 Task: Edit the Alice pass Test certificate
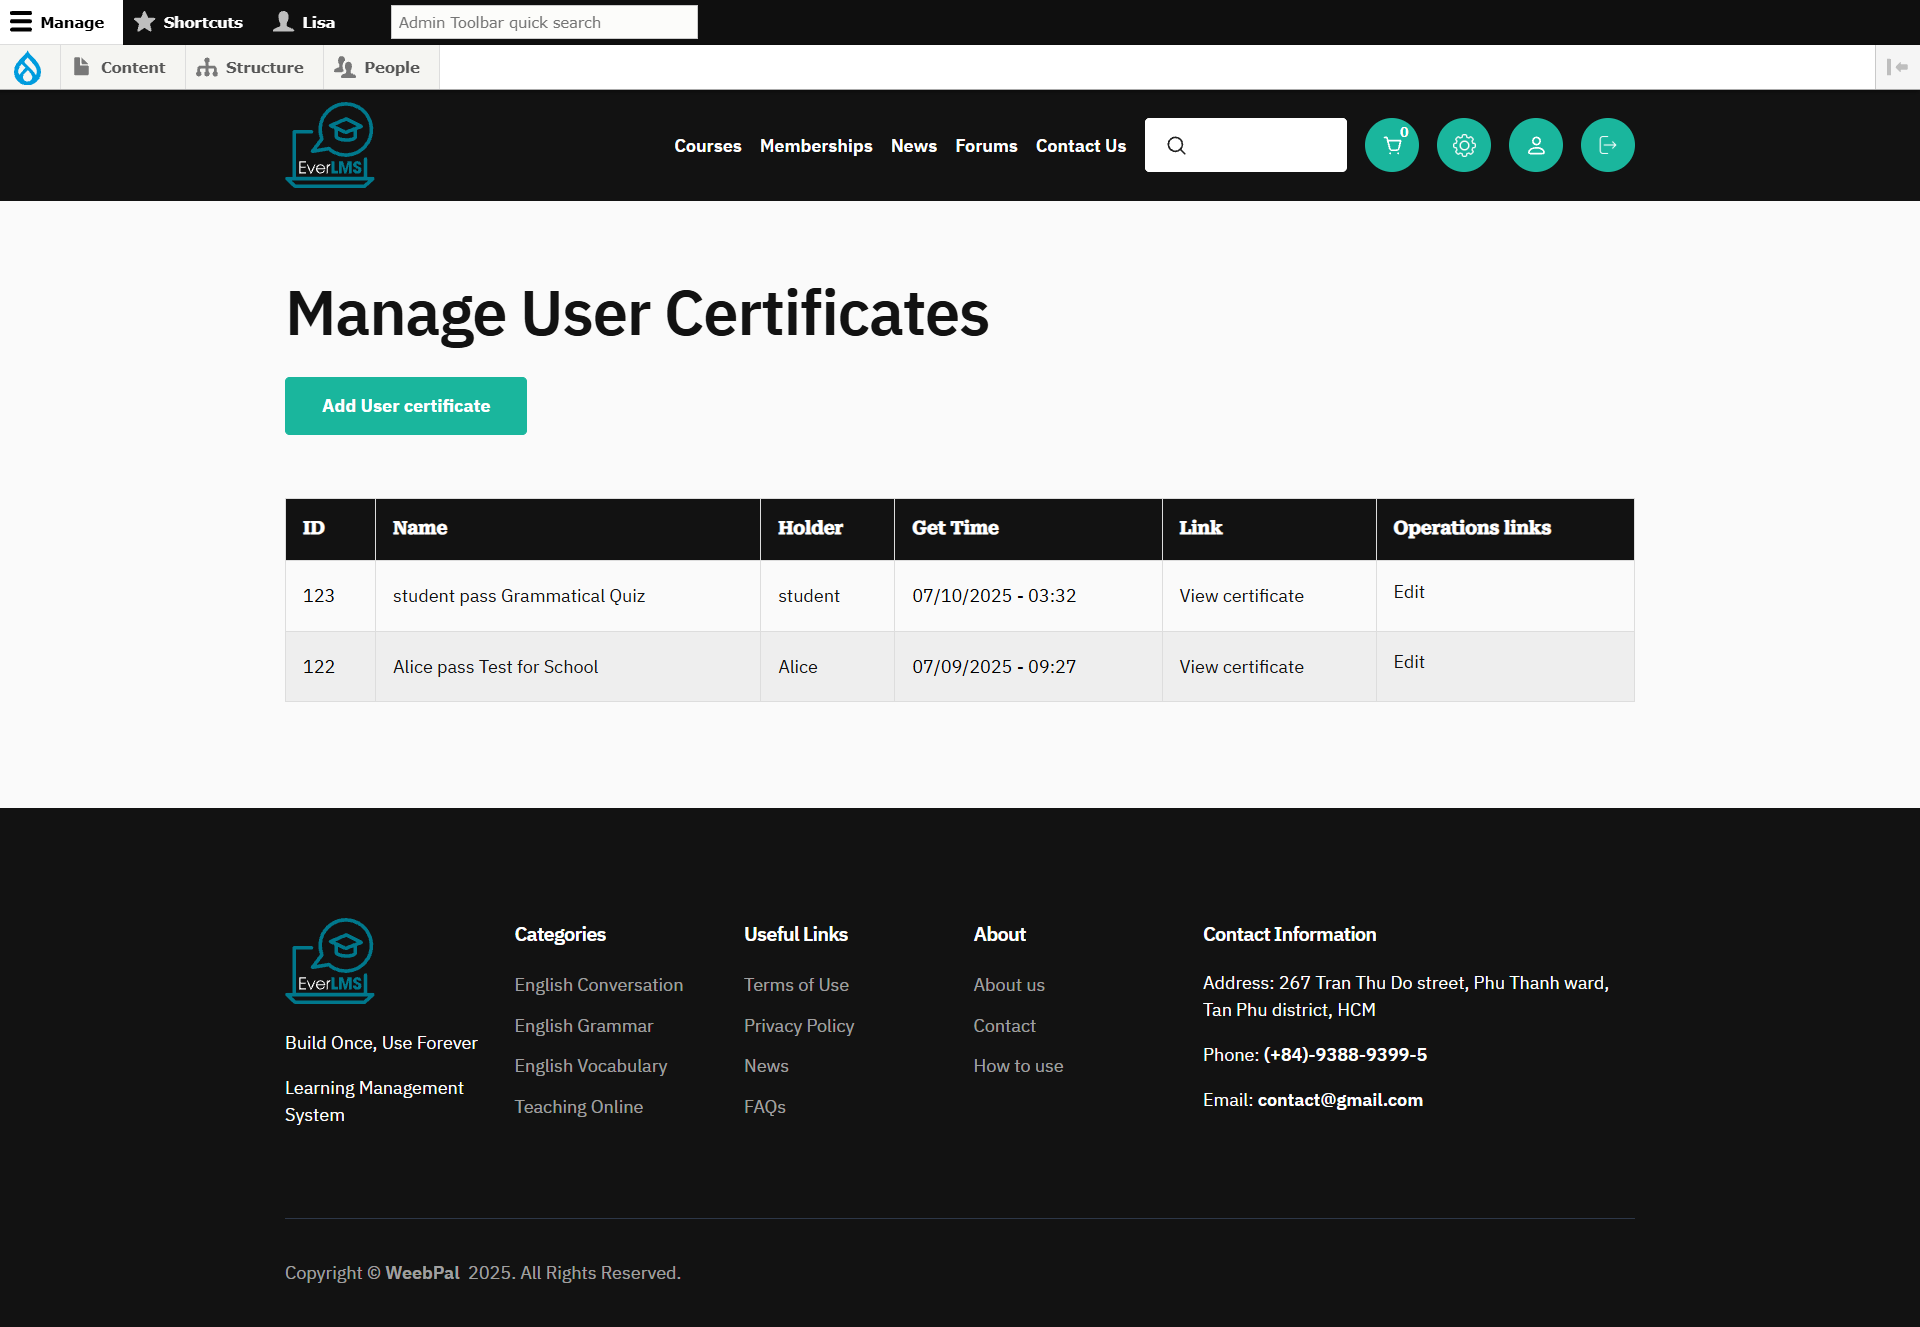point(1408,662)
